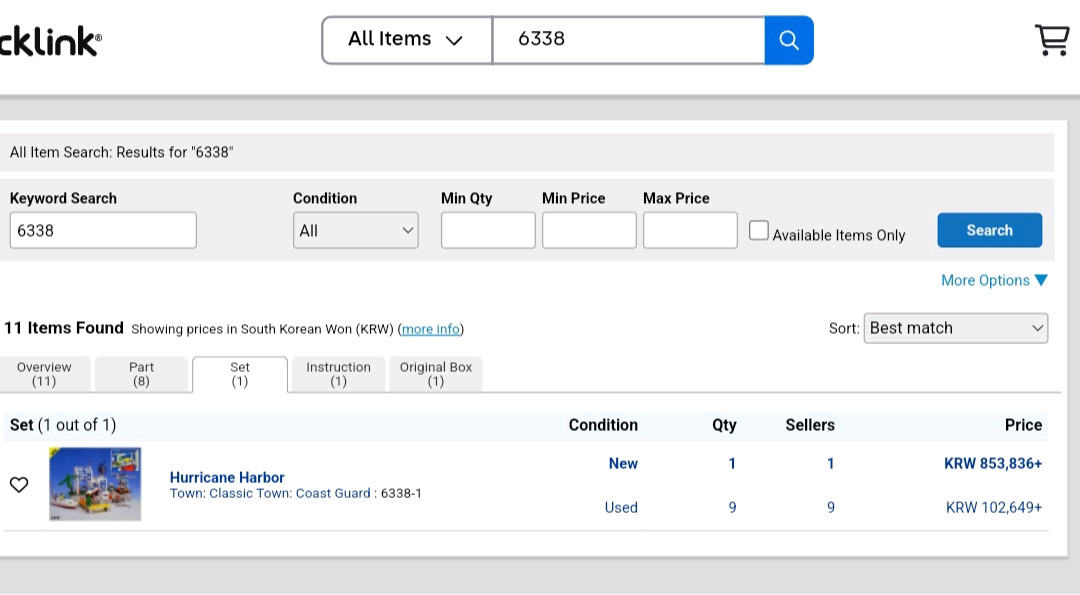Click the Hurricane Harbor set thumbnail
This screenshot has width=1080, height=595.
pos(95,484)
